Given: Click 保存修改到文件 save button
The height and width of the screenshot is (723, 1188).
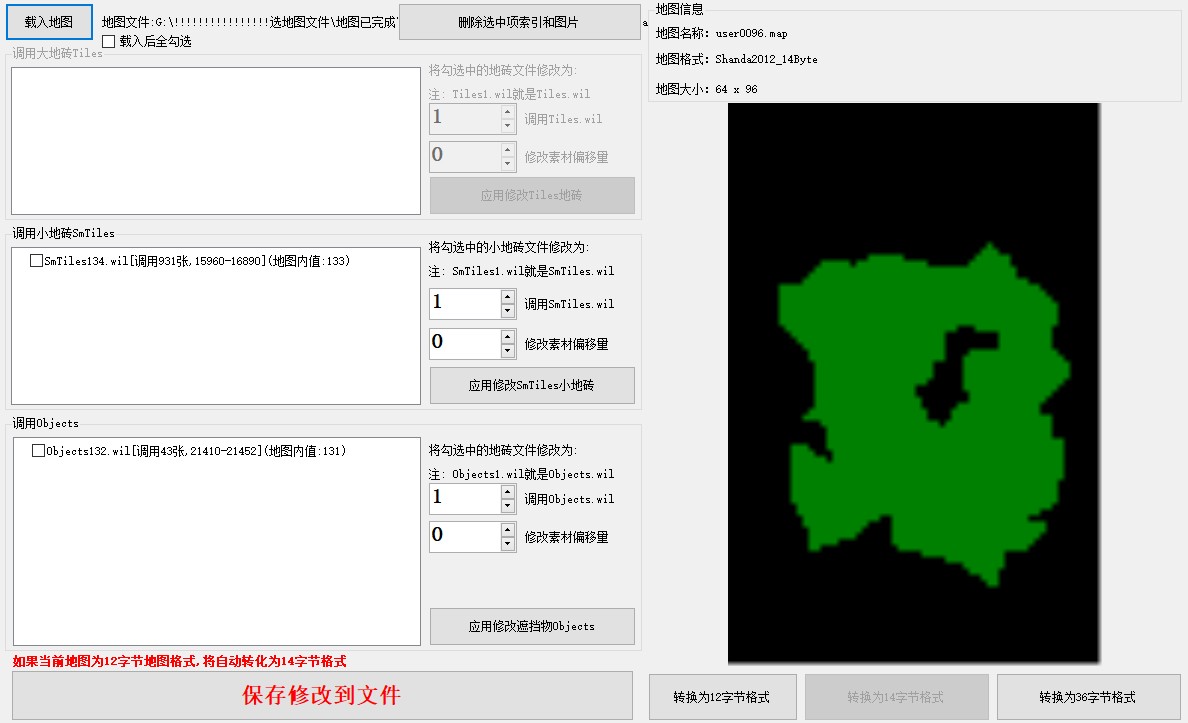Looking at the screenshot, I should 322,696.
